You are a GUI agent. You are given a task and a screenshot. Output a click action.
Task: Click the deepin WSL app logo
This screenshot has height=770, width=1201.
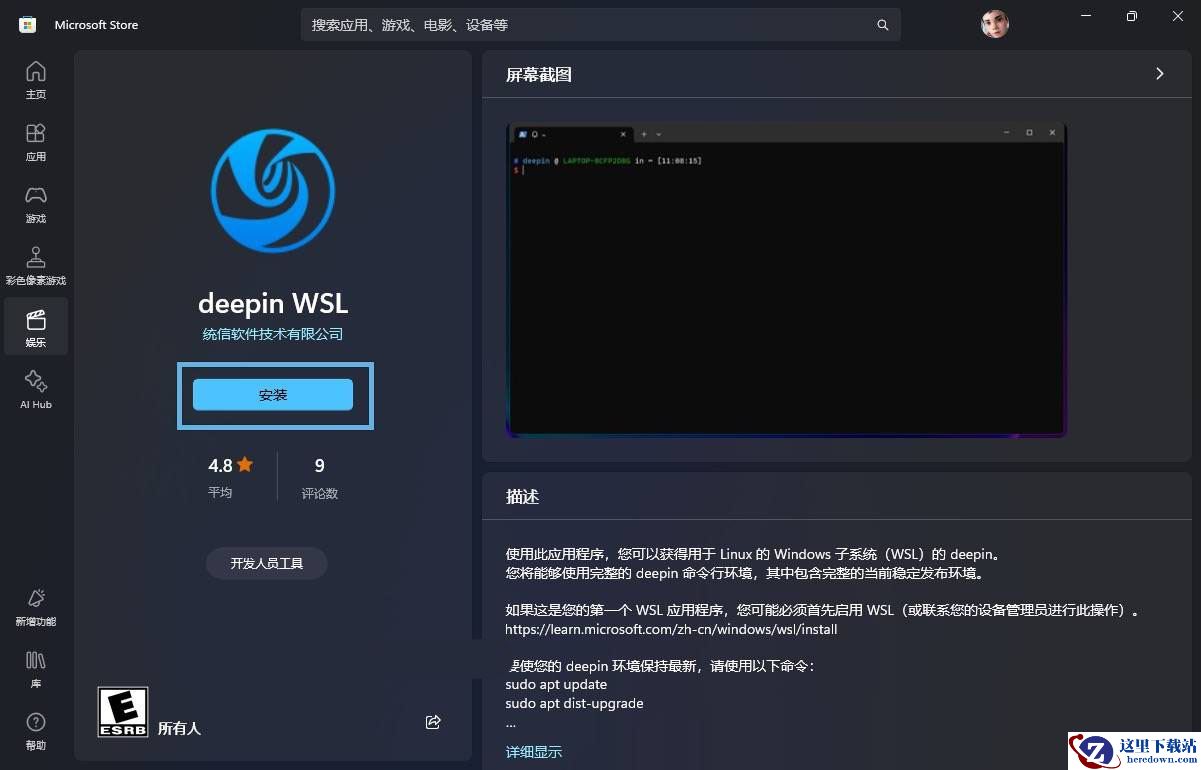point(273,190)
